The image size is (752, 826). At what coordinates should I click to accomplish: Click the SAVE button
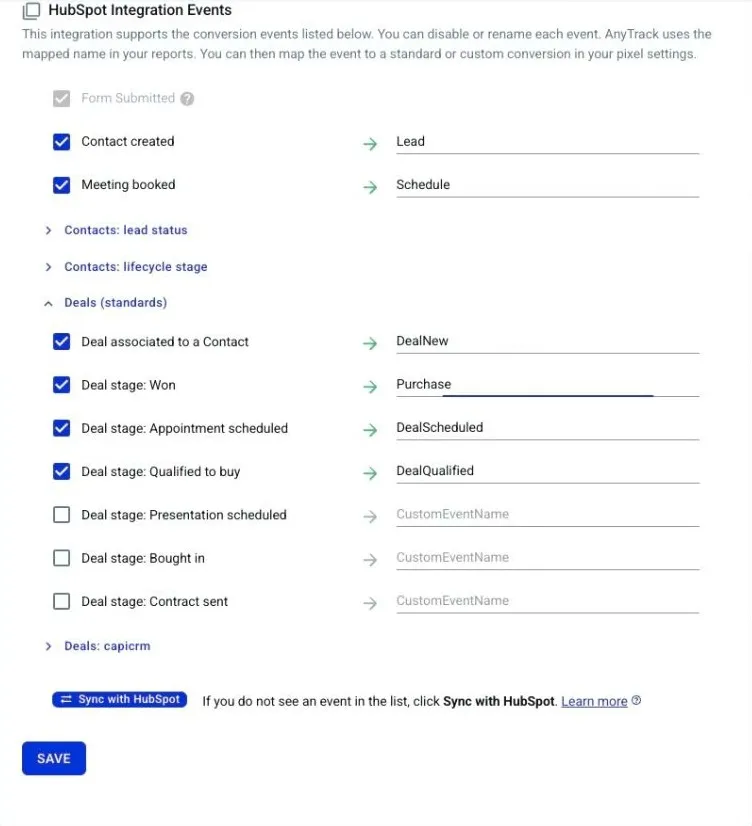pos(54,758)
